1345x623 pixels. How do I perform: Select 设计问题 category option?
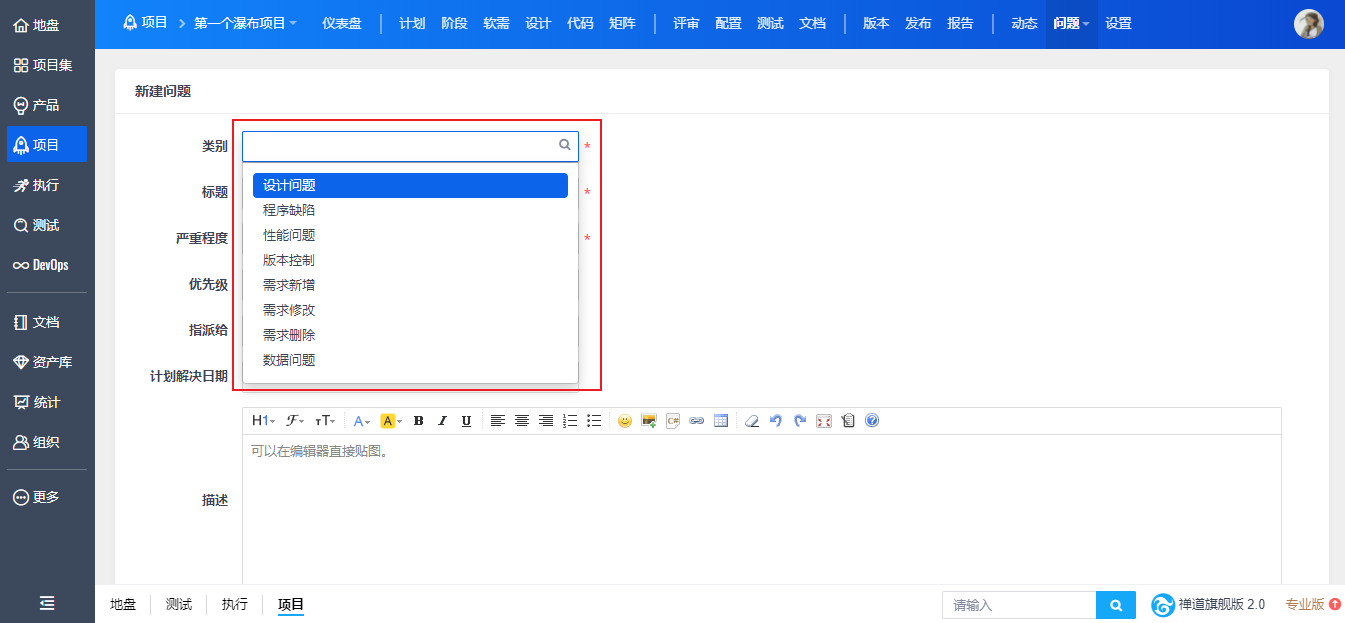pos(410,185)
